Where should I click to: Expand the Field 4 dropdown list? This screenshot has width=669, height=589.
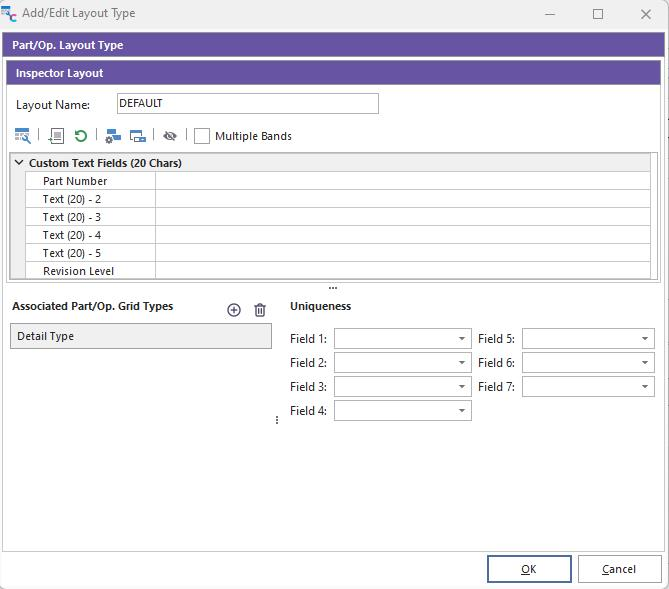(x=461, y=411)
